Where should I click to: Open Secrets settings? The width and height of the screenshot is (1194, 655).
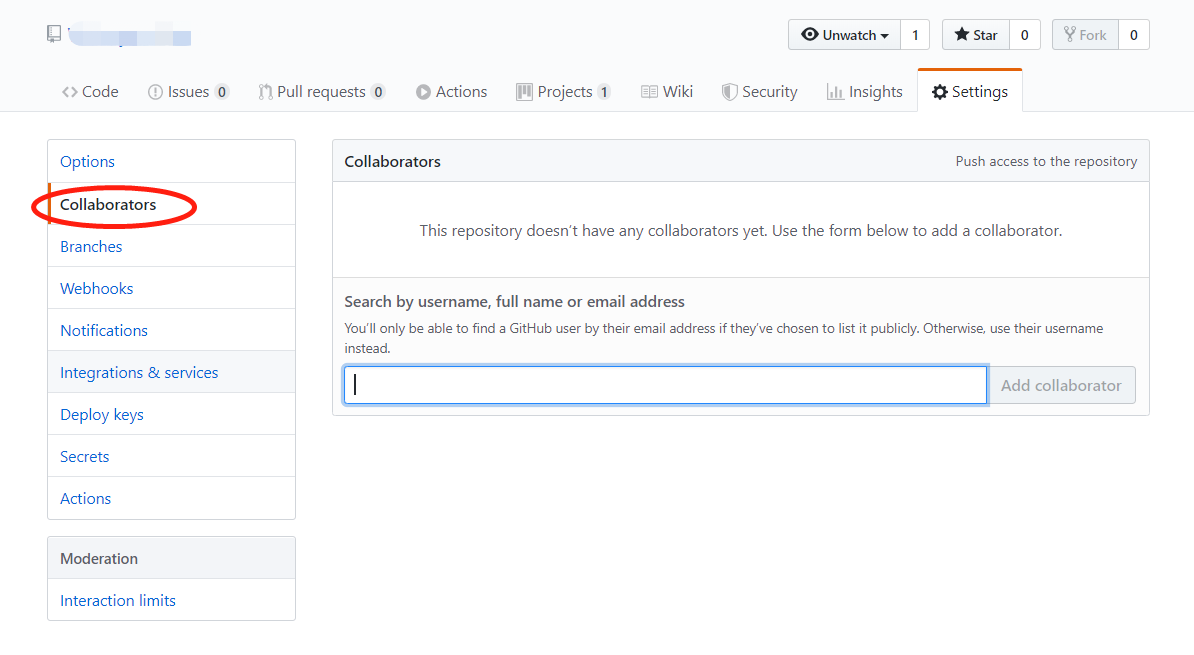point(171,456)
